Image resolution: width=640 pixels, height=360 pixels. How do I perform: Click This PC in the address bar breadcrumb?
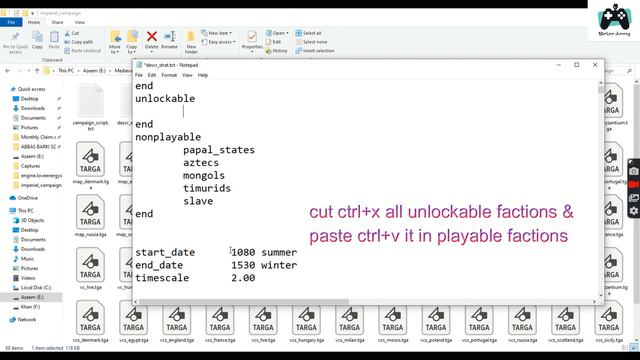click(x=66, y=71)
